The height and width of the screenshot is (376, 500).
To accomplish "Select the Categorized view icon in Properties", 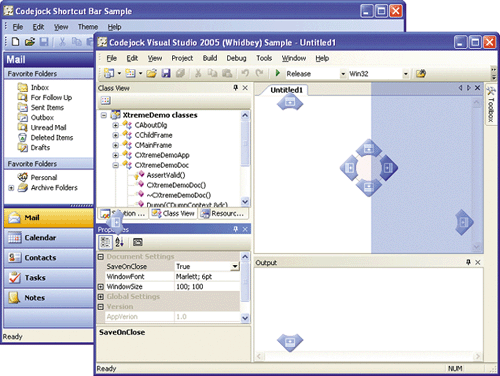I will coord(106,242).
